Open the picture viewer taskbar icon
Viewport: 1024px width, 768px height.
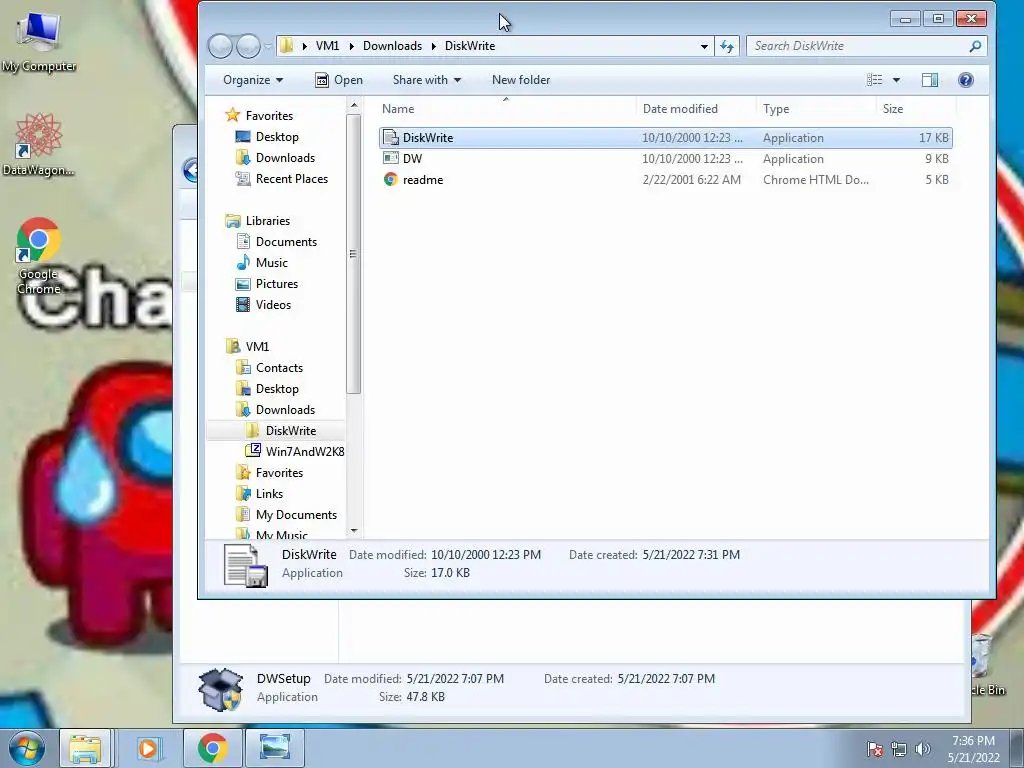pos(274,748)
